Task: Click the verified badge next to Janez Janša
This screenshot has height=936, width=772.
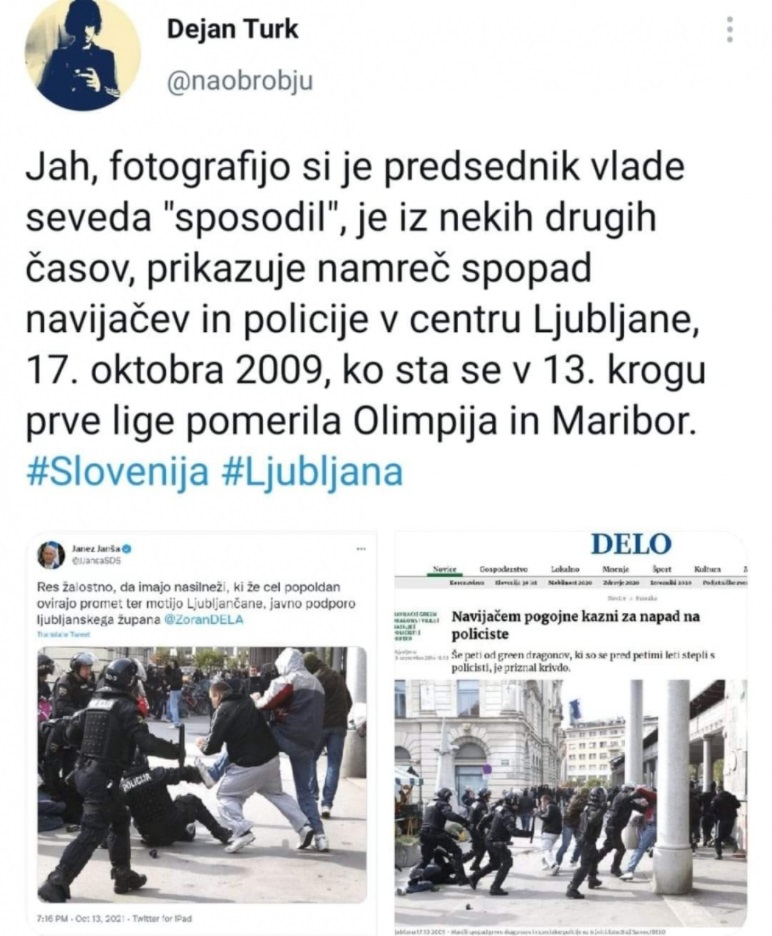Action: [x=127, y=548]
